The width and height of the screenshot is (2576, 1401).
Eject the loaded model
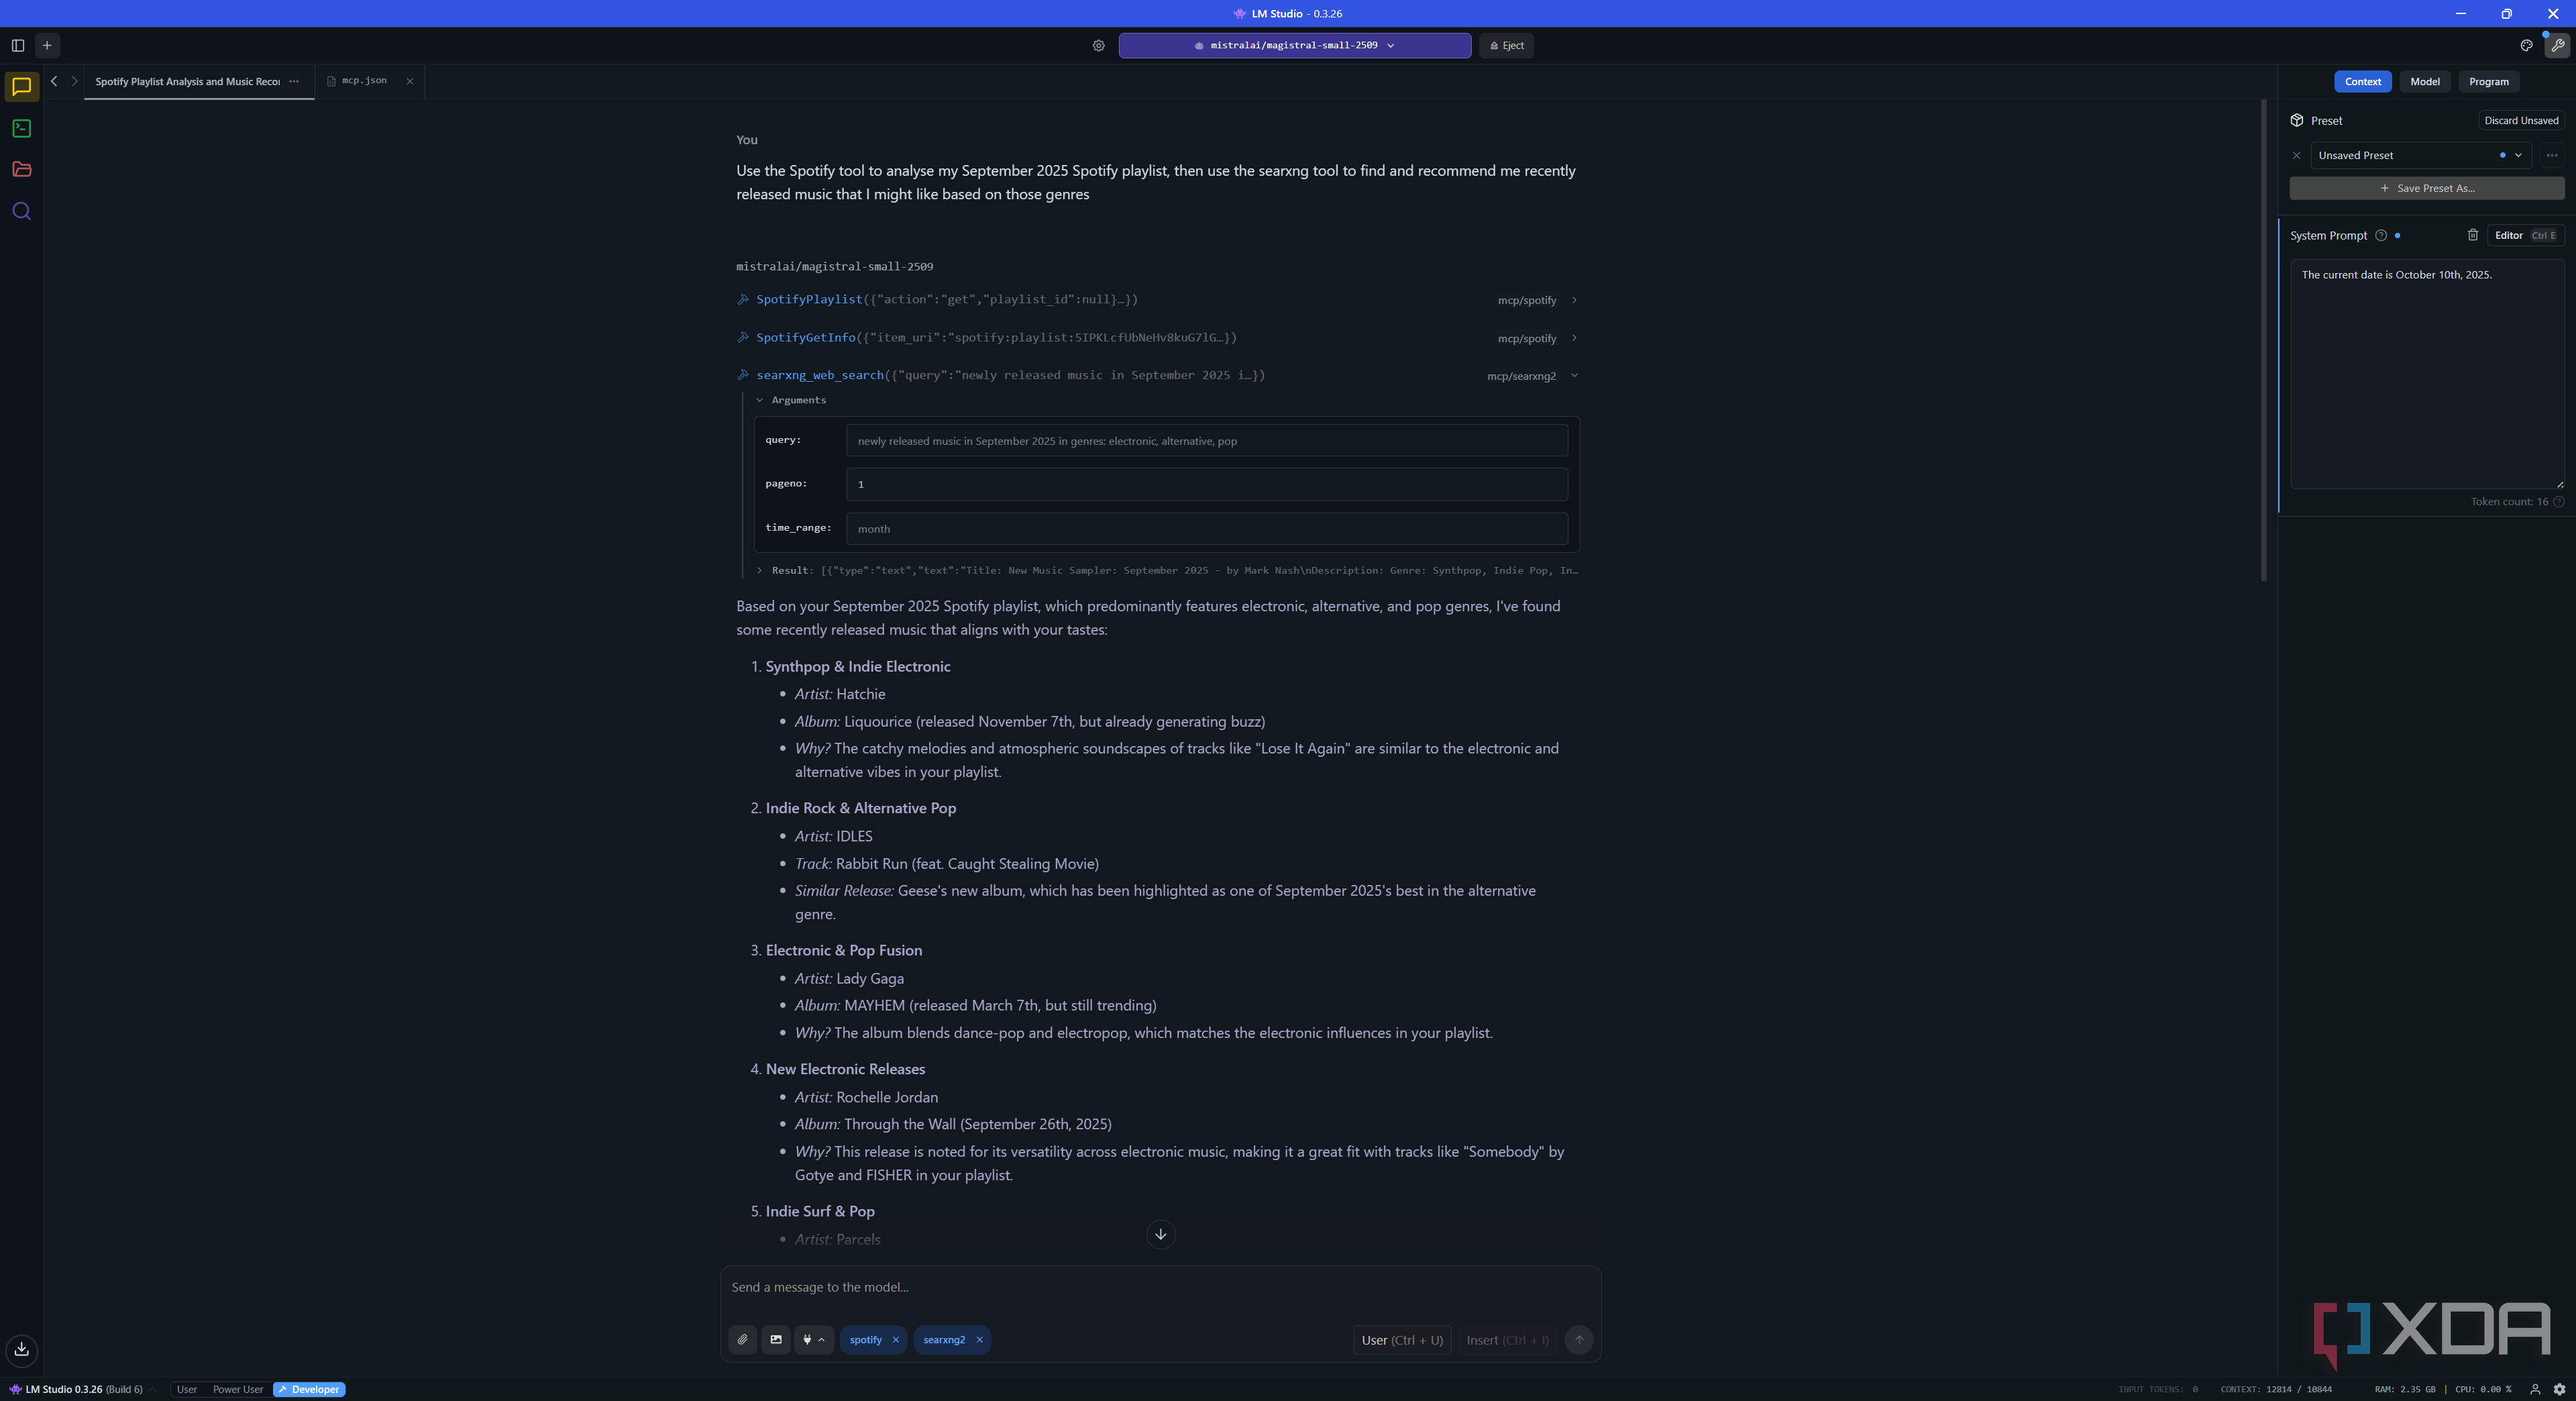tap(1506, 45)
